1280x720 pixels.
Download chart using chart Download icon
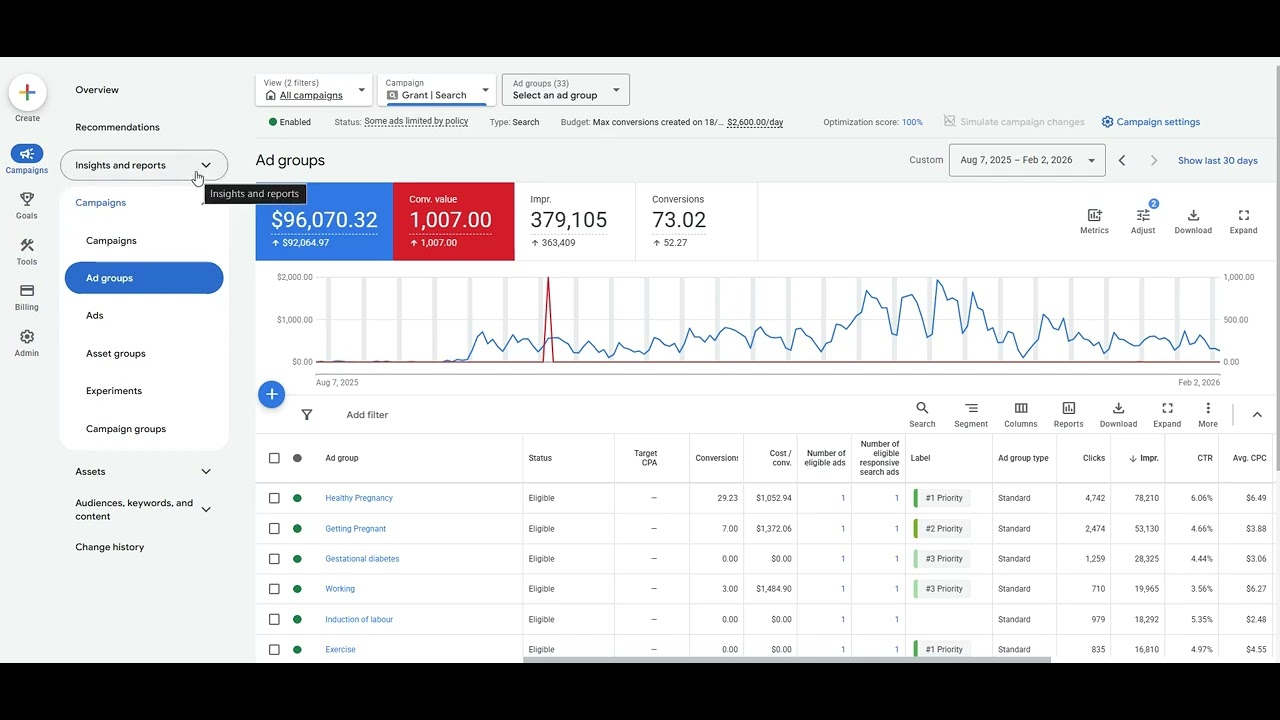[x=1193, y=215]
